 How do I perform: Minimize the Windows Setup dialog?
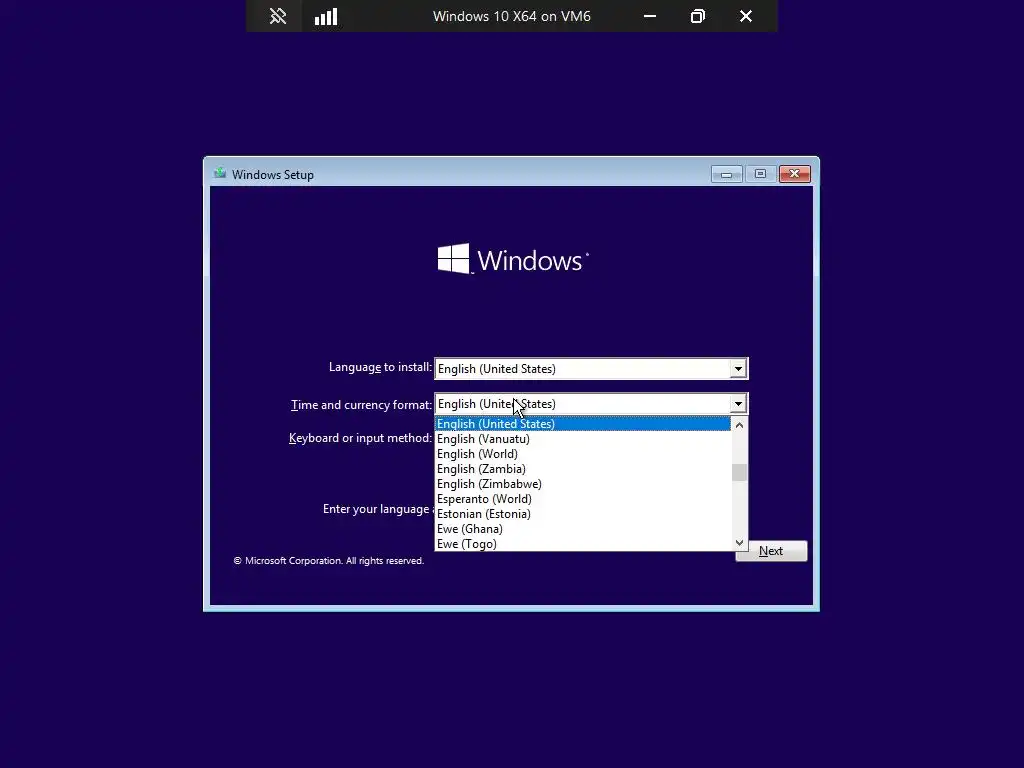[x=726, y=174]
